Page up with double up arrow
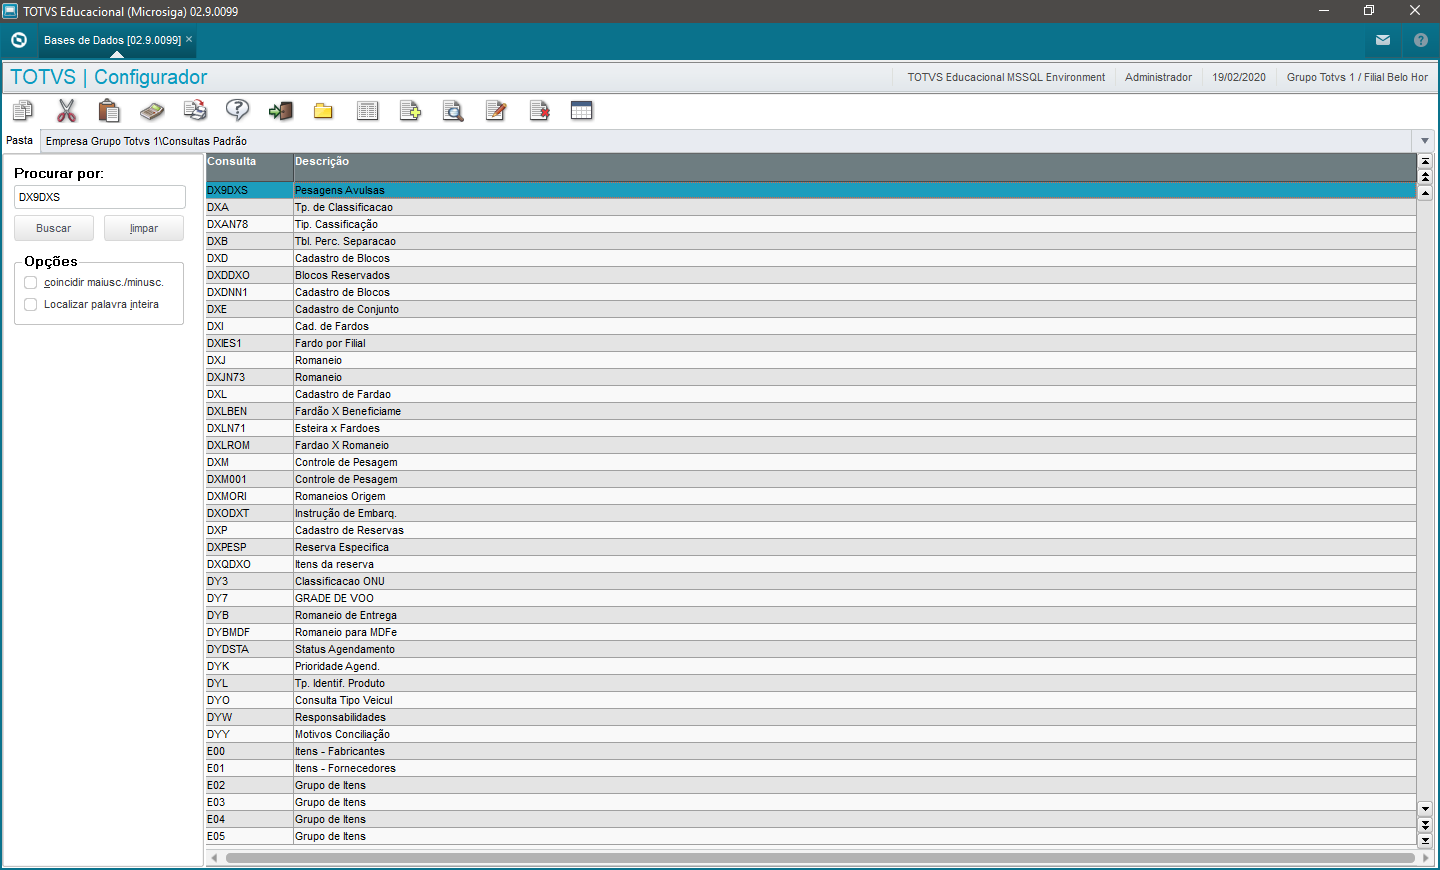The image size is (1440, 870). pos(1425,177)
